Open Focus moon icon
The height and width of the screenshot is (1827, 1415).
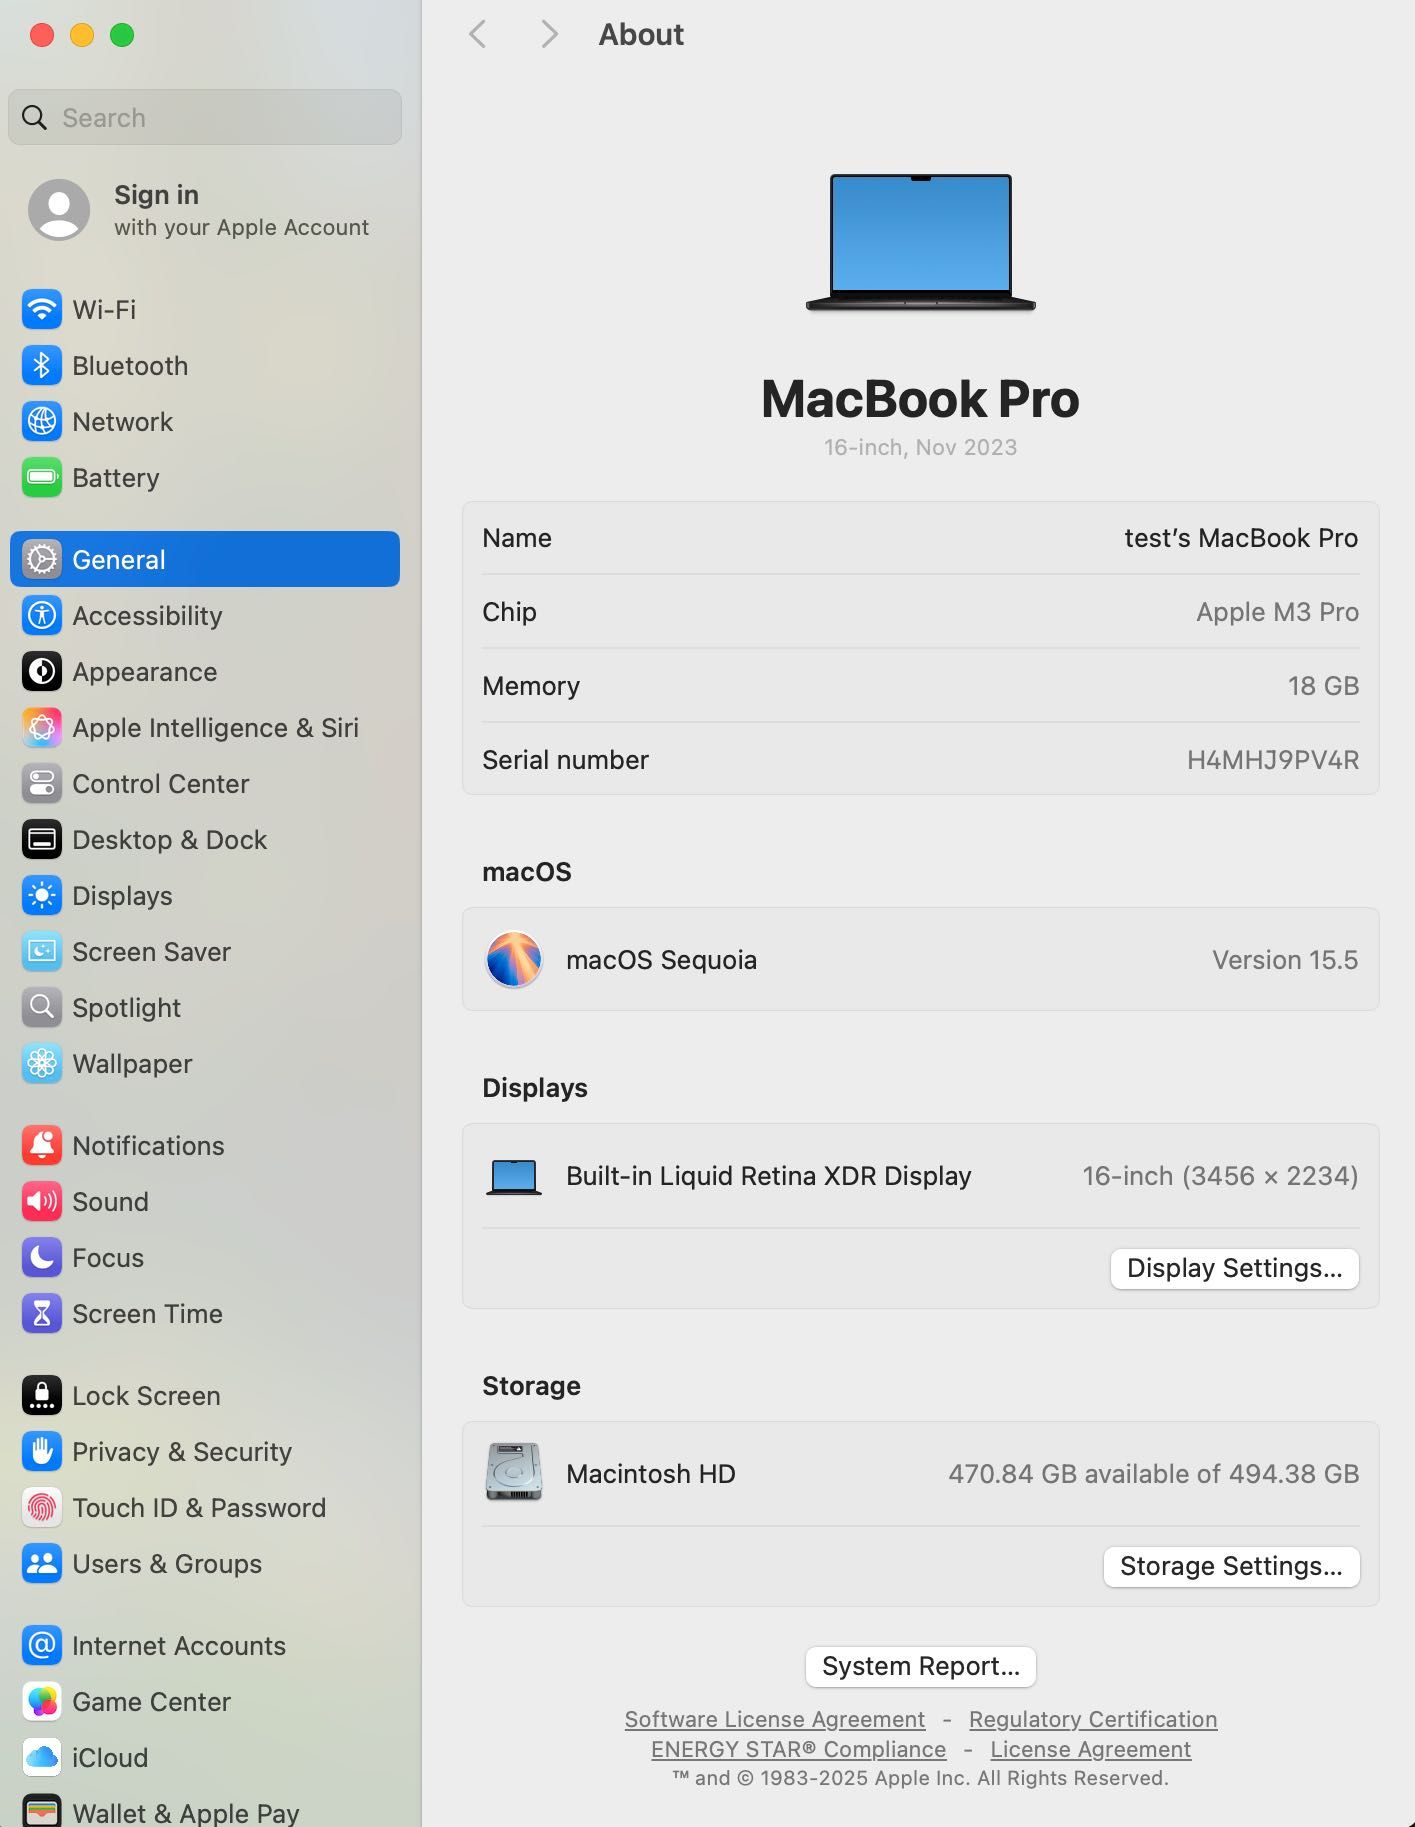click(x=42, y=1257)
